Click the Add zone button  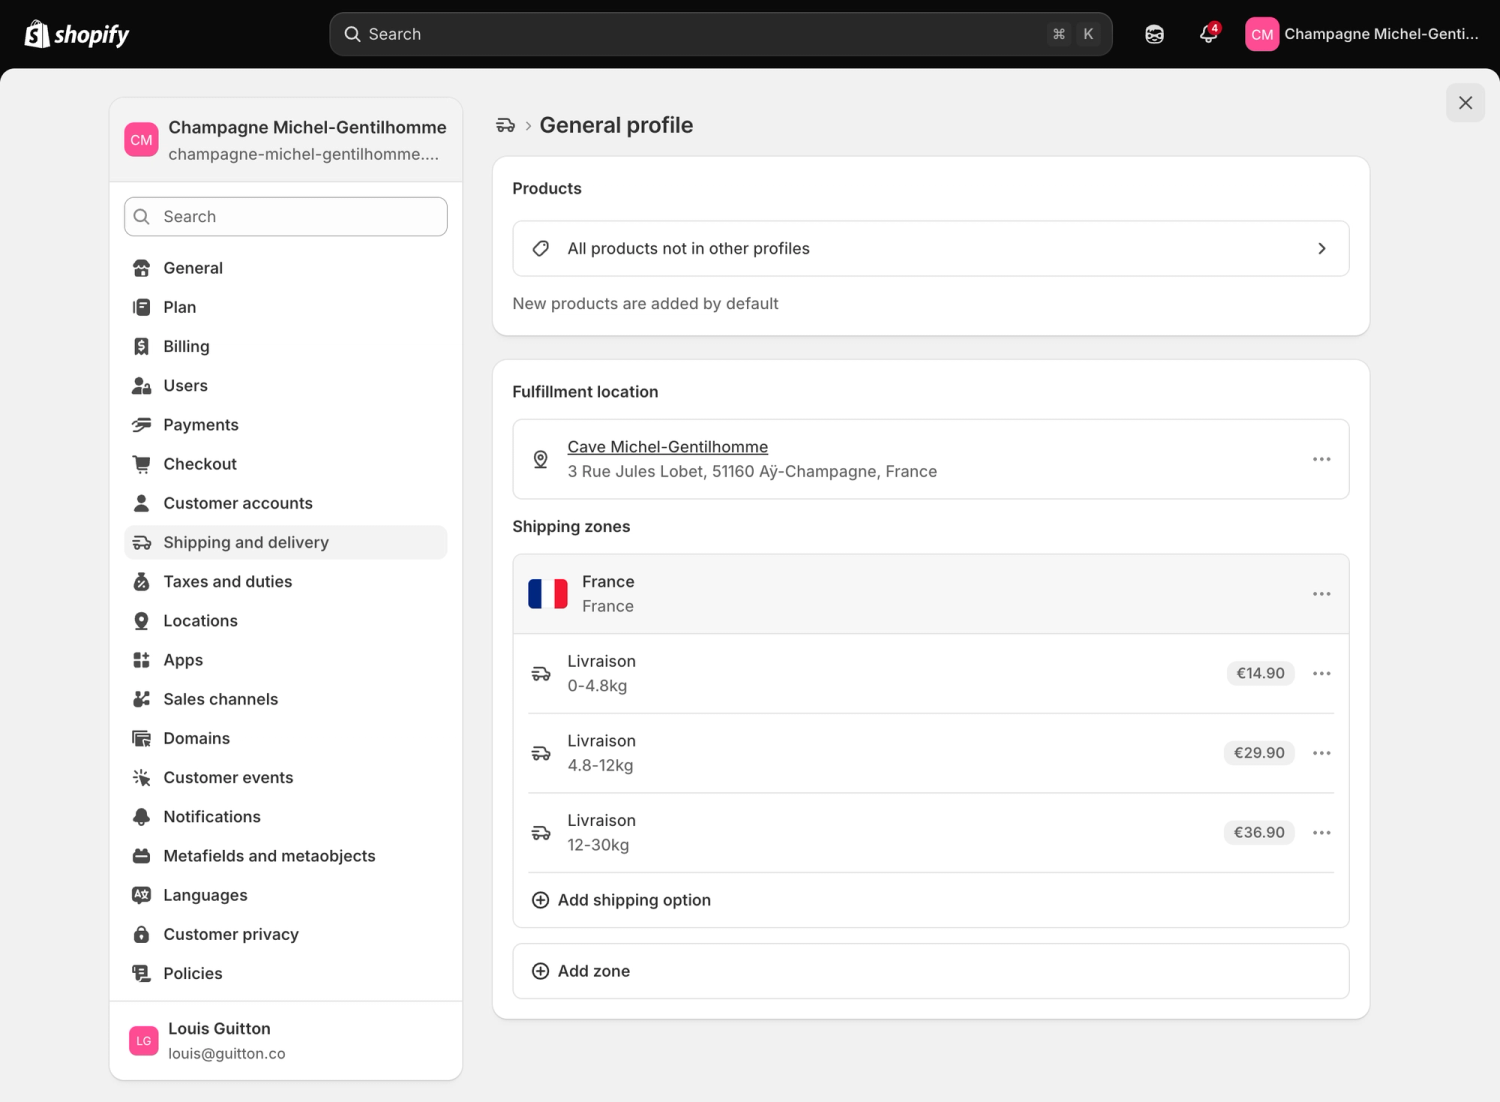931,971
